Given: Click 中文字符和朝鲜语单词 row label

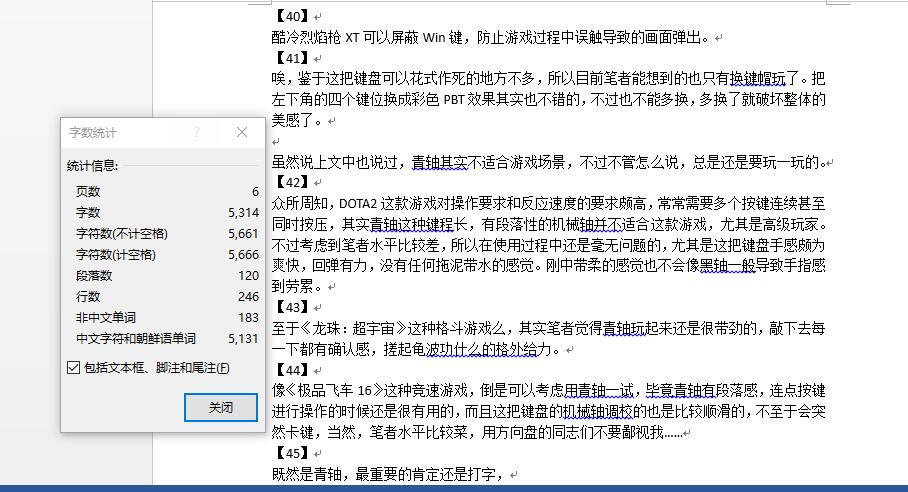Looking at the screenshot, I should [136, 339].
